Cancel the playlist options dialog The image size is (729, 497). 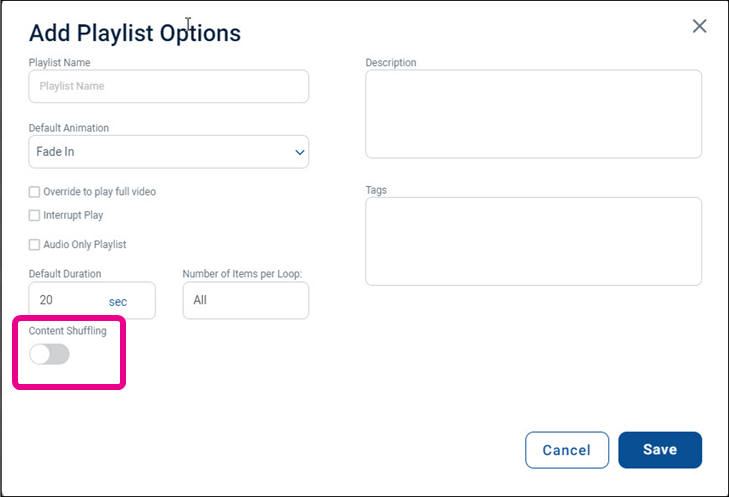pos(567,450)
